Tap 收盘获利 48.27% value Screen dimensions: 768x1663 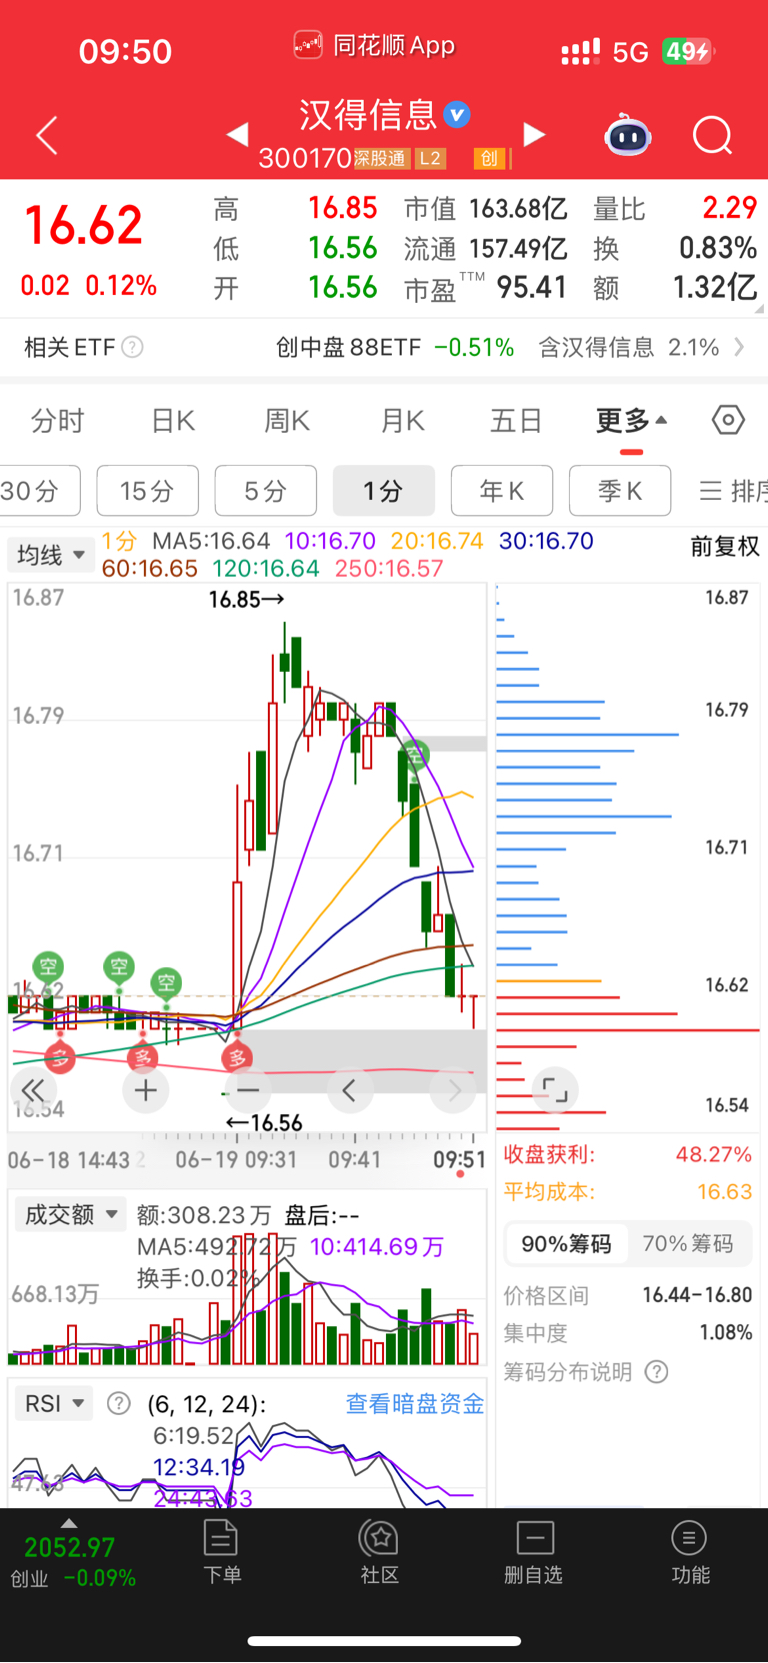pyautogui.click(x=713, y=1154)
